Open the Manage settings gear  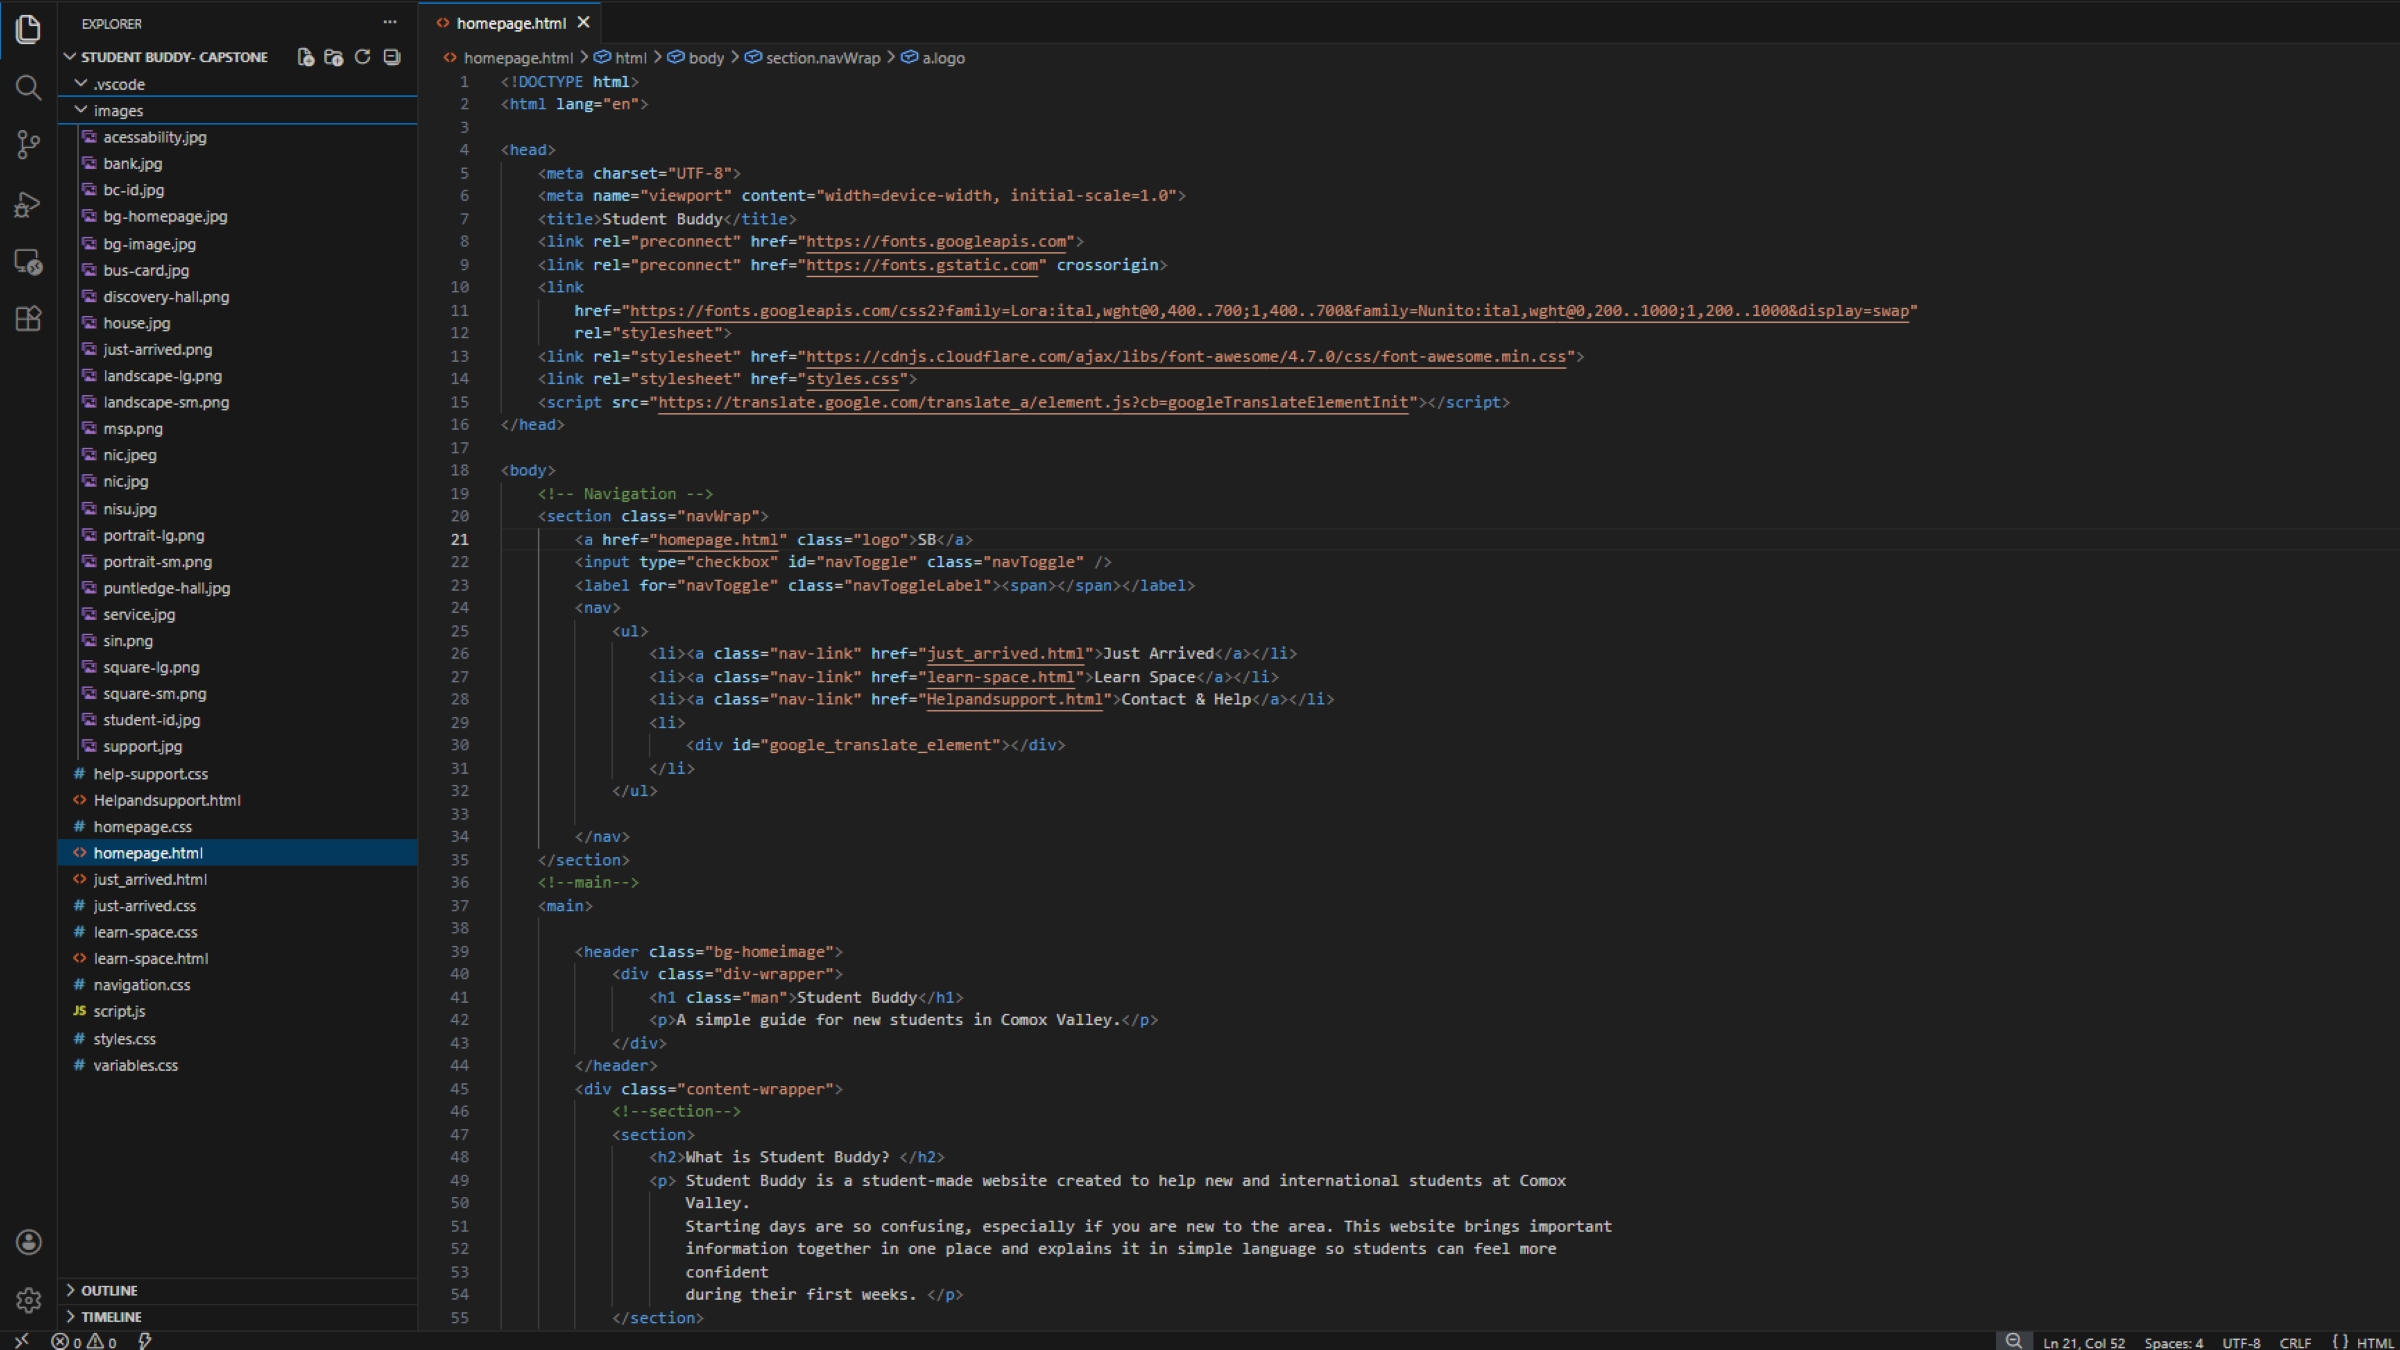[x=28, y=1299]
